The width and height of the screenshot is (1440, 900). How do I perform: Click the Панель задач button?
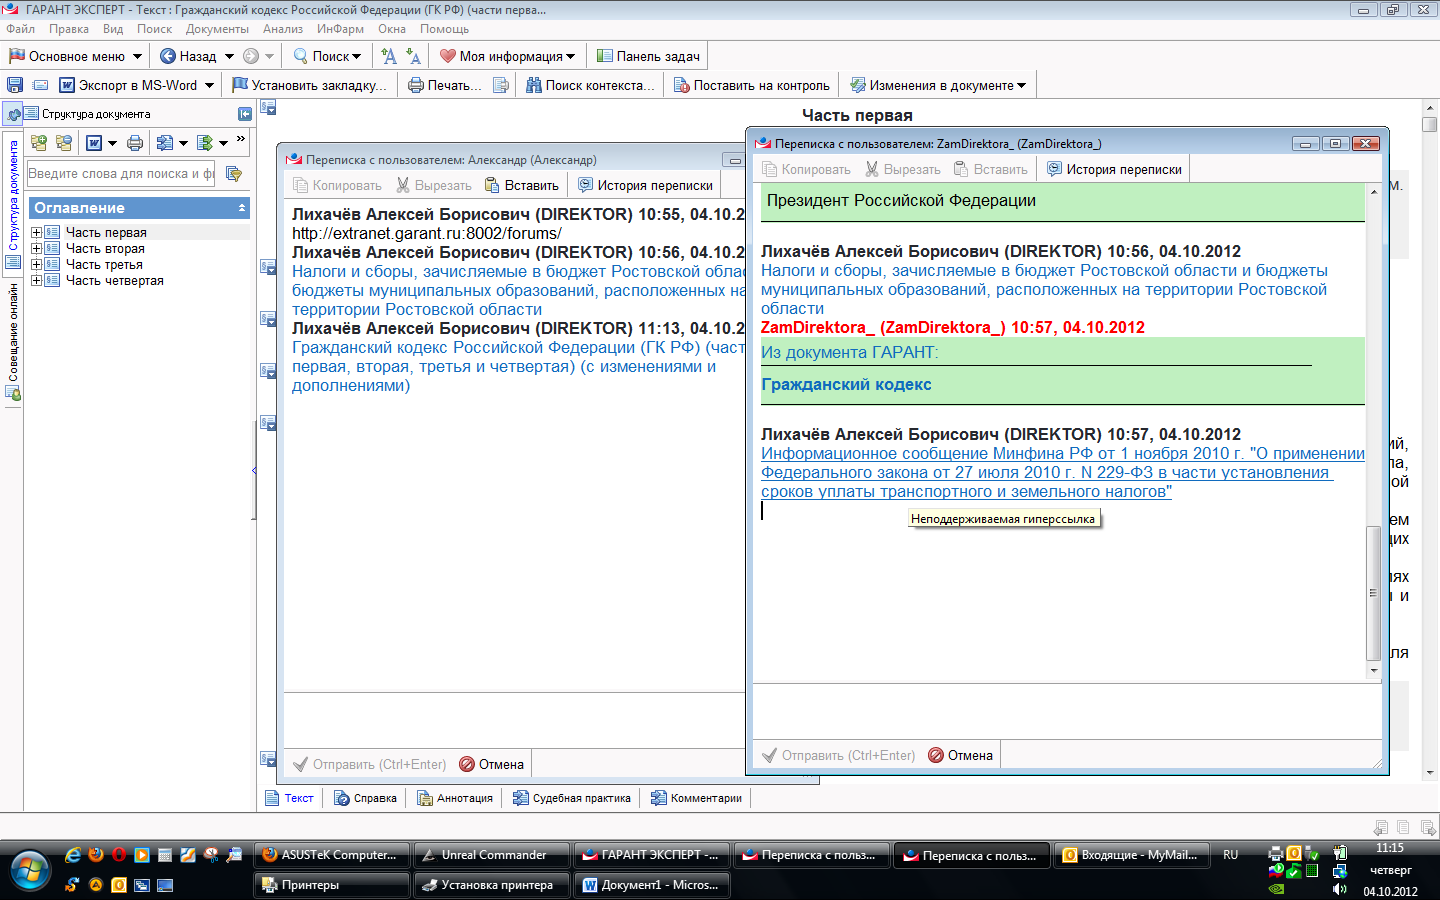click(649, 56)
